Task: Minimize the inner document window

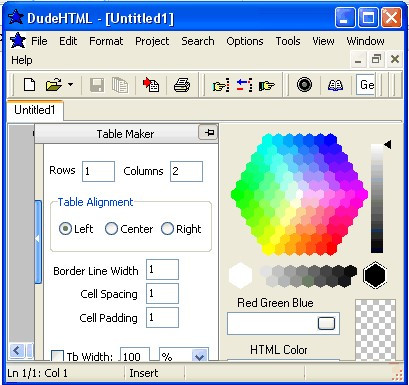Action: pyautogui.click(x=358, y=60)
